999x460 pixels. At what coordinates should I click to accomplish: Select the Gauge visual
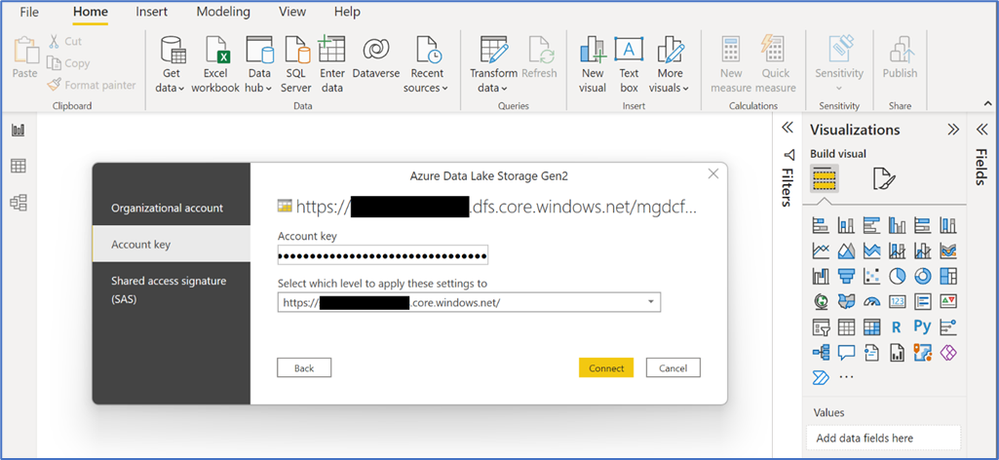[872, 301]
